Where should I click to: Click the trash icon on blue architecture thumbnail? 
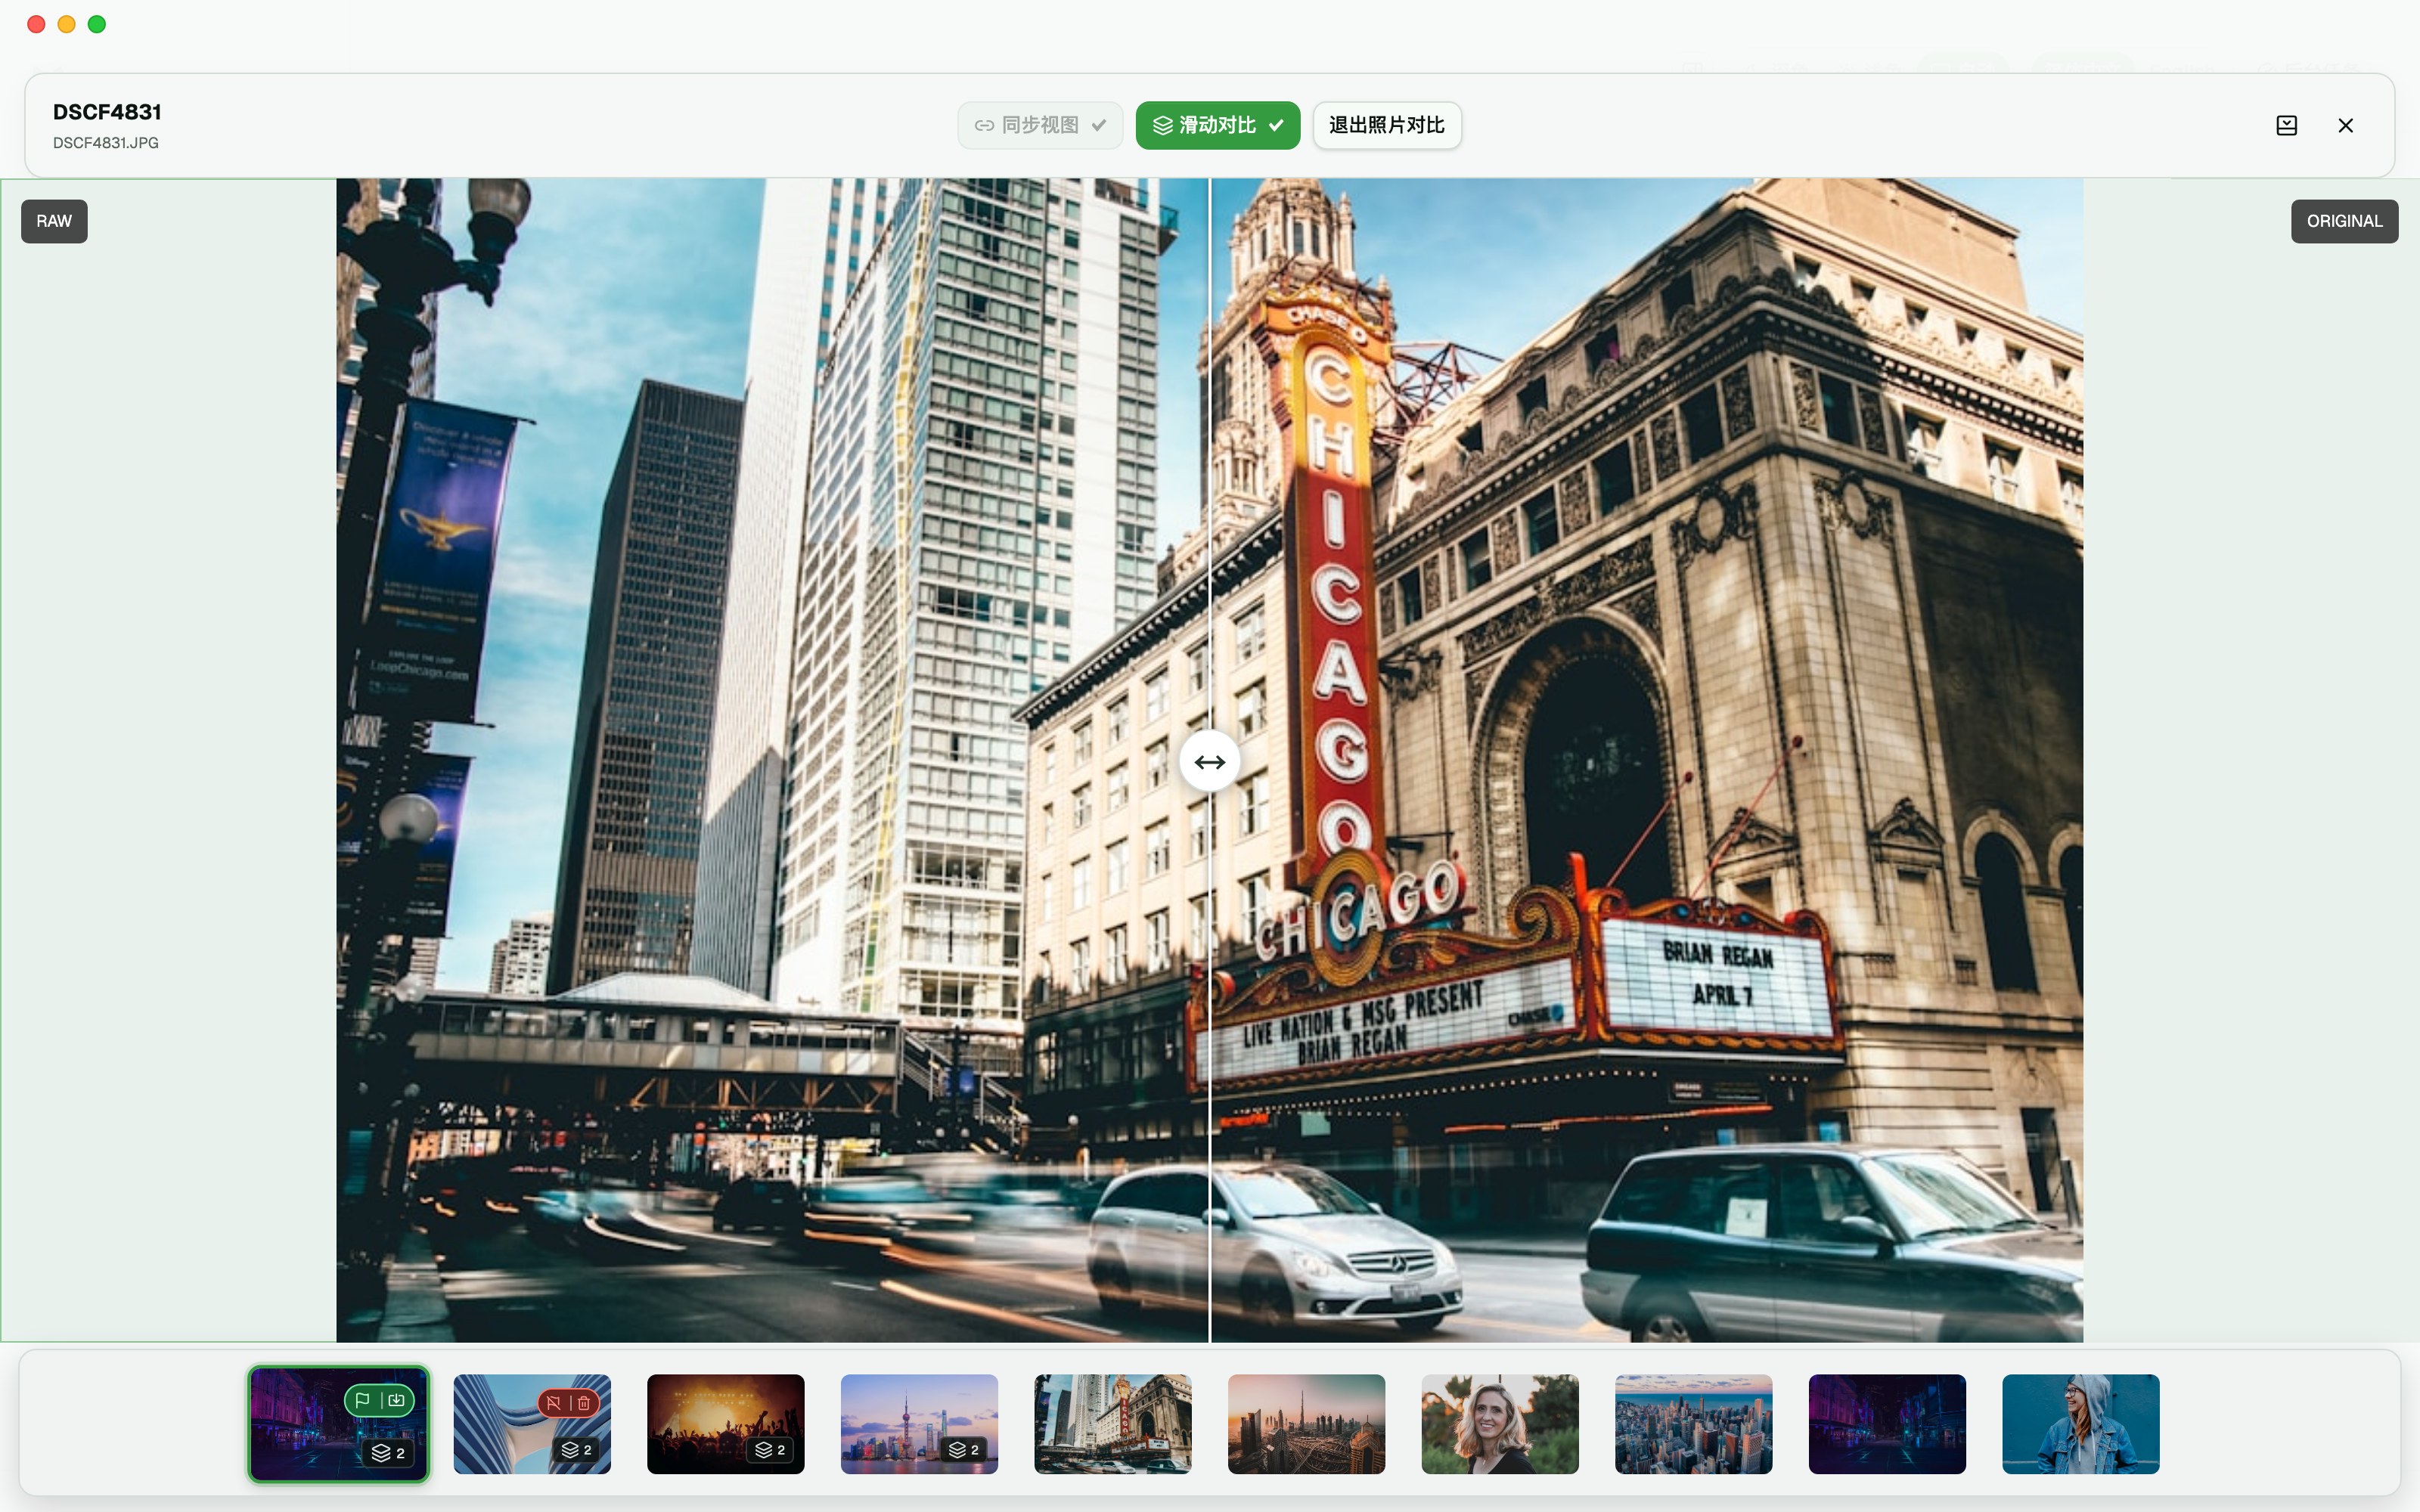pos(584,1402)
